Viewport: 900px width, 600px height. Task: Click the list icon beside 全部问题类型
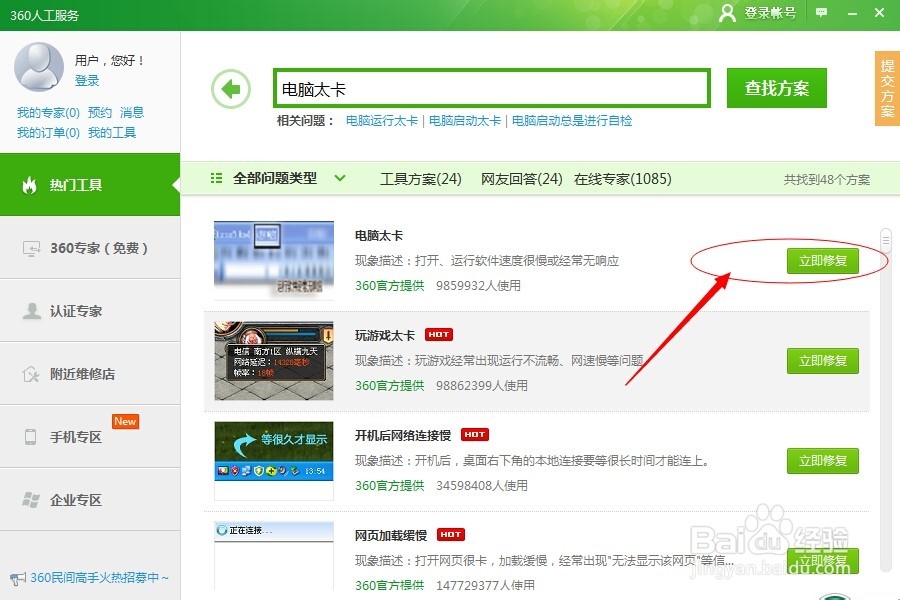pos(216,178)
